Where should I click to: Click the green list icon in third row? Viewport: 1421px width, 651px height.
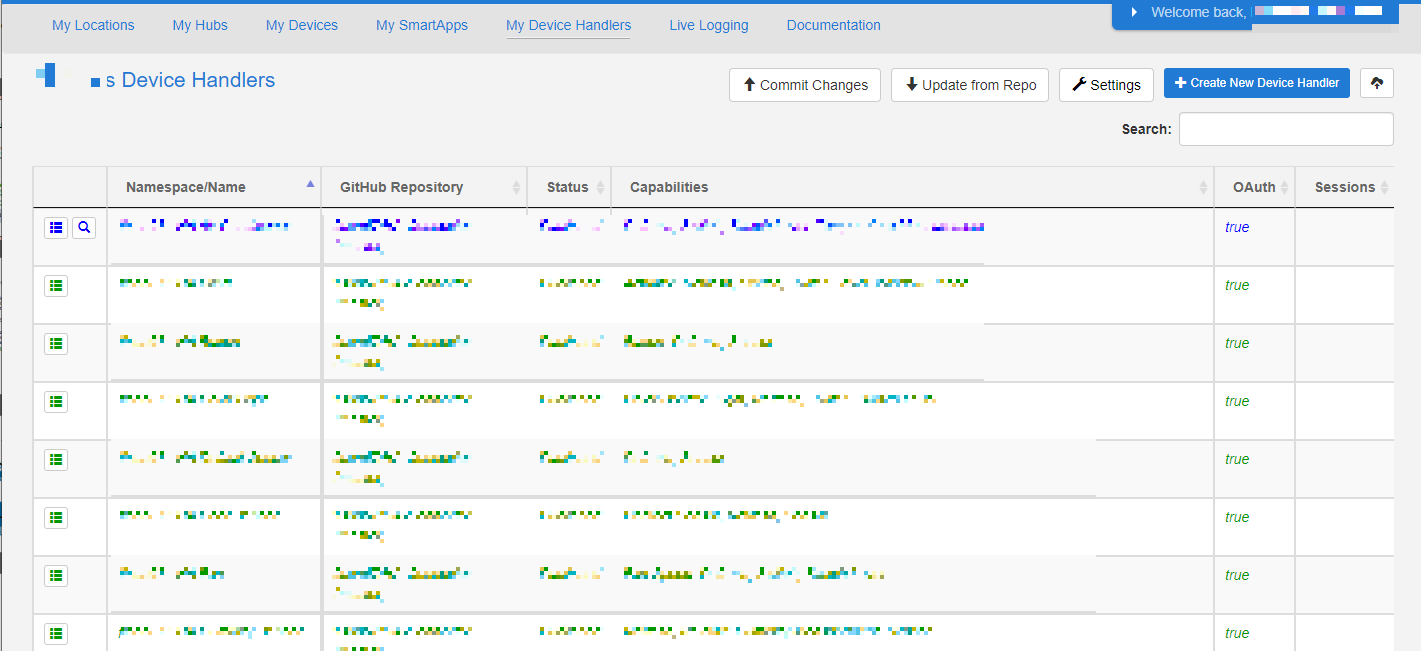[56, 344]
